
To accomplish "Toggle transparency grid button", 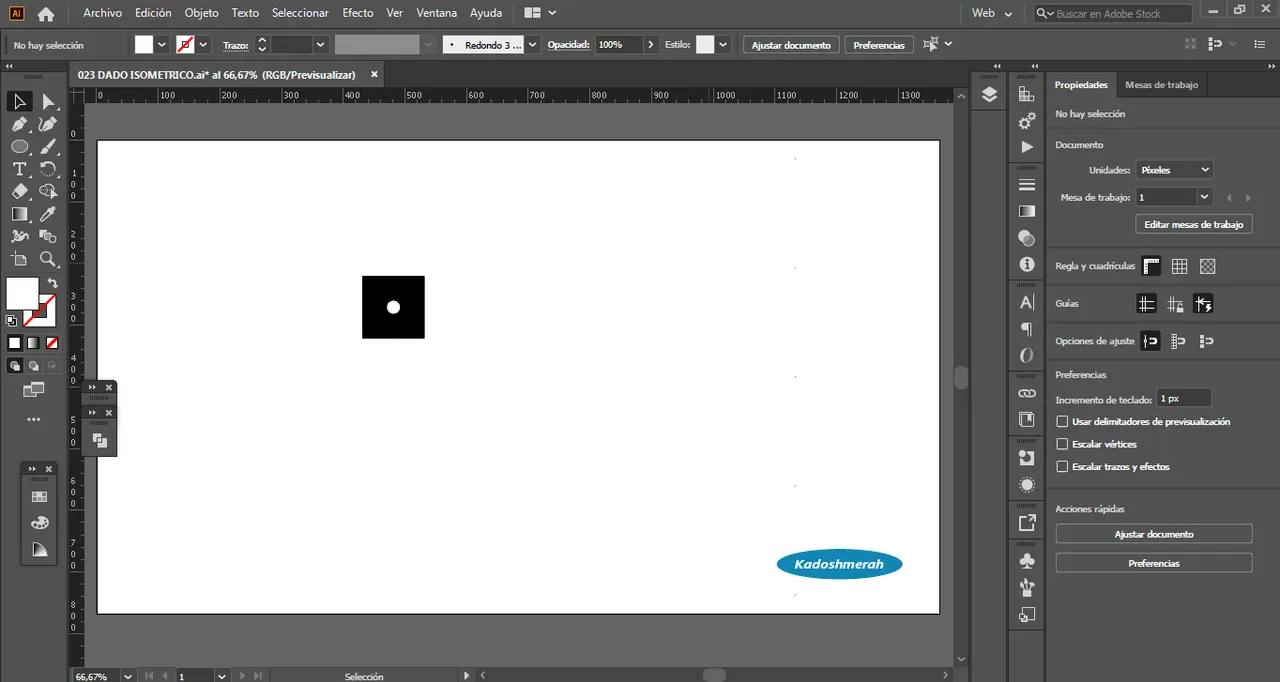I will [x=1207, y=266].
